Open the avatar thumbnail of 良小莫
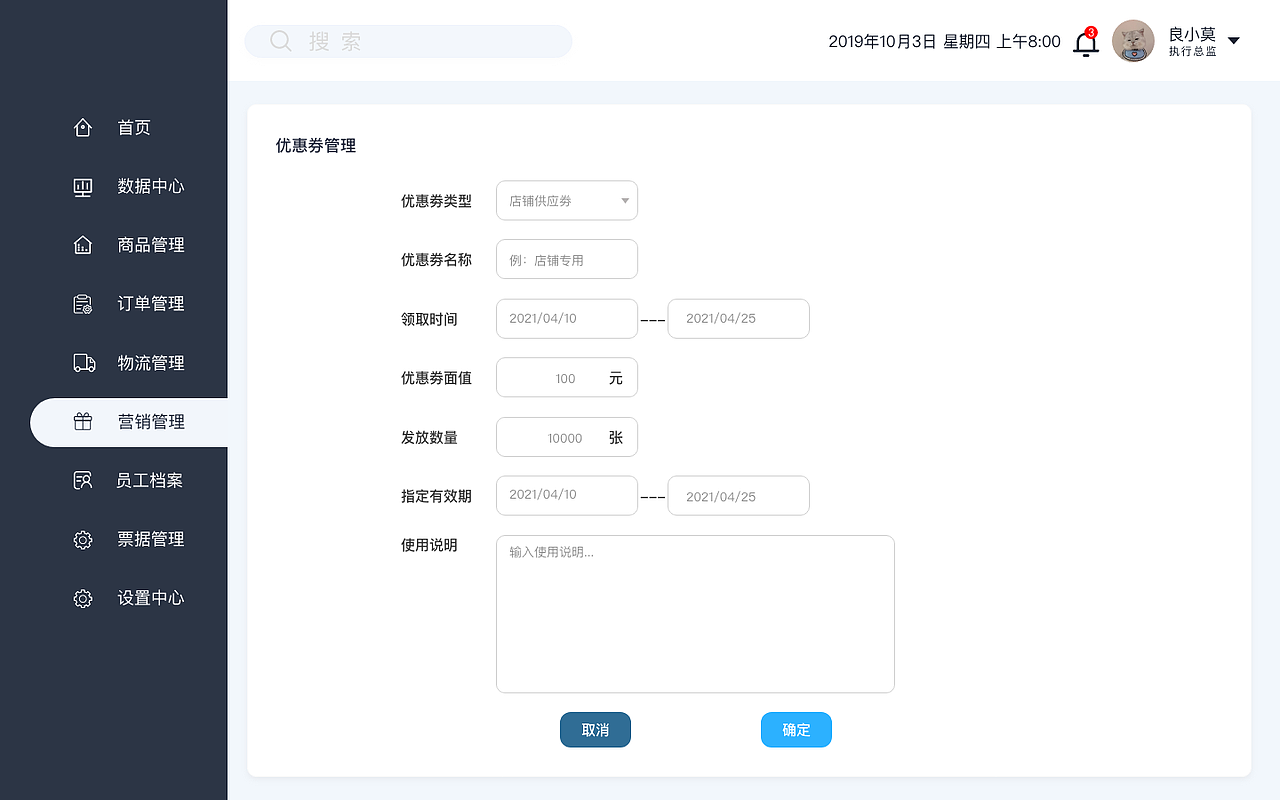1280x800 pixels. (x=1133, y=41)
